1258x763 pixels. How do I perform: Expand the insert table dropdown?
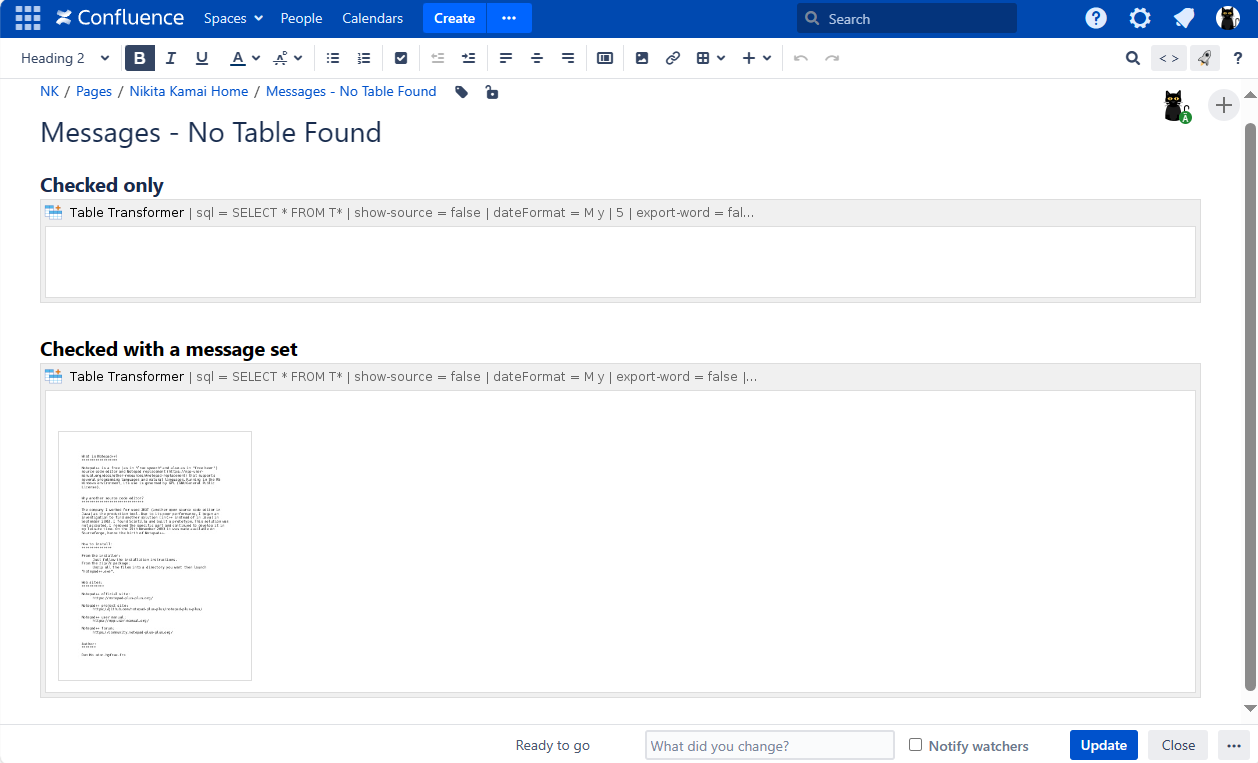719,58
